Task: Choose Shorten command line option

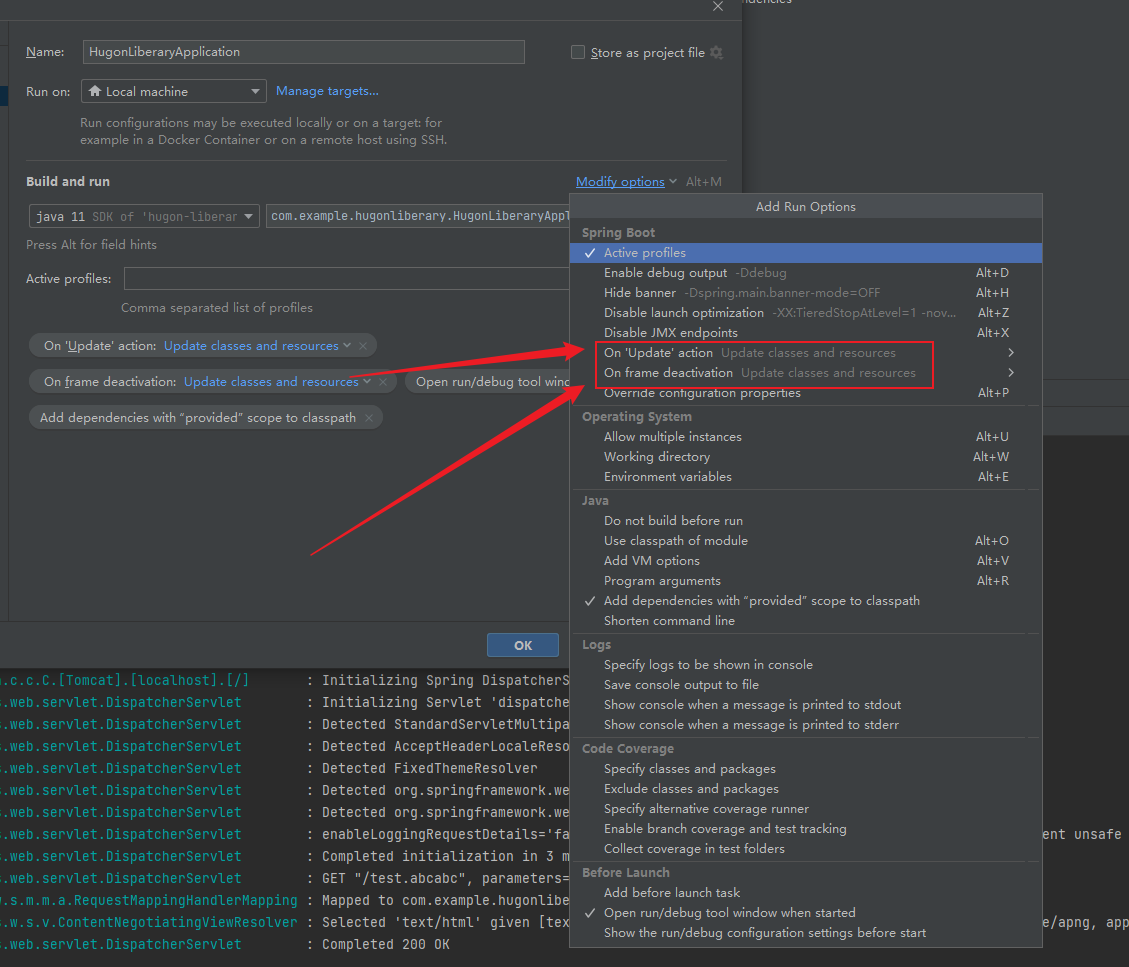Action: [x=806, y=621]
